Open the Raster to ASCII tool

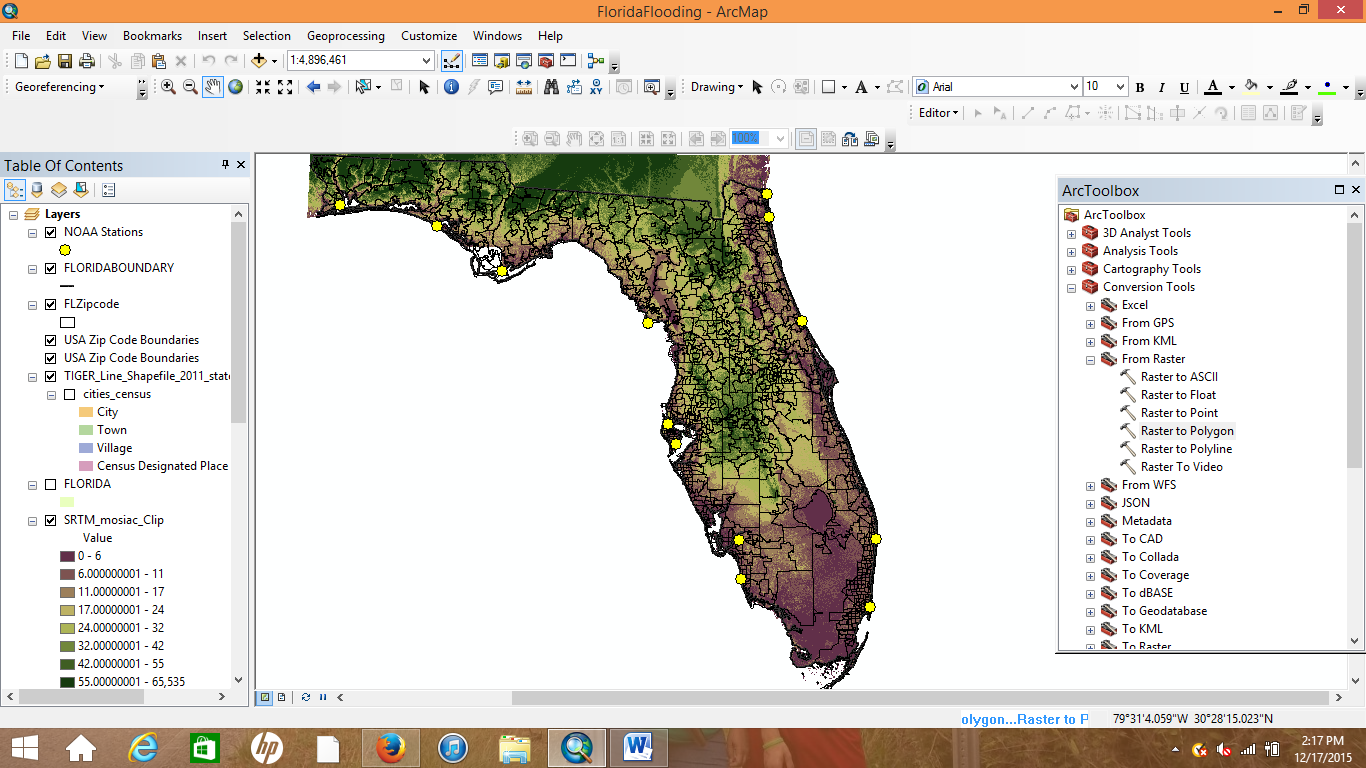coord(1179,377)
